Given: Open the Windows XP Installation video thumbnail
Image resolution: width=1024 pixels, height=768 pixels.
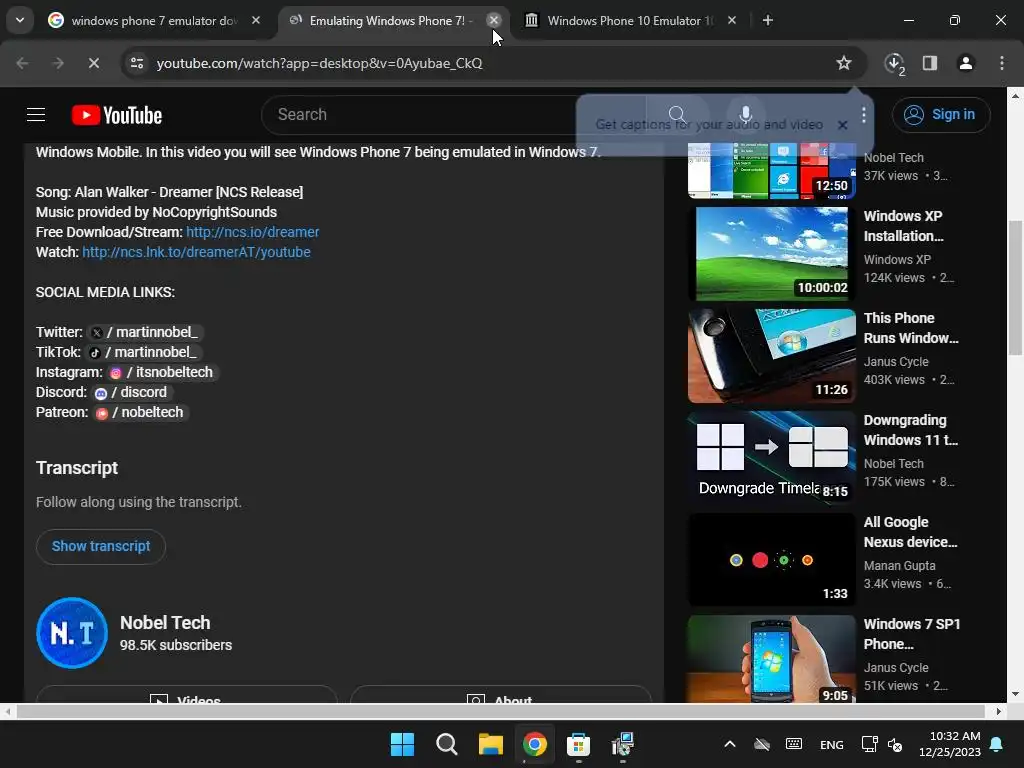Looking at the screenshot, I should pos(772,254).
